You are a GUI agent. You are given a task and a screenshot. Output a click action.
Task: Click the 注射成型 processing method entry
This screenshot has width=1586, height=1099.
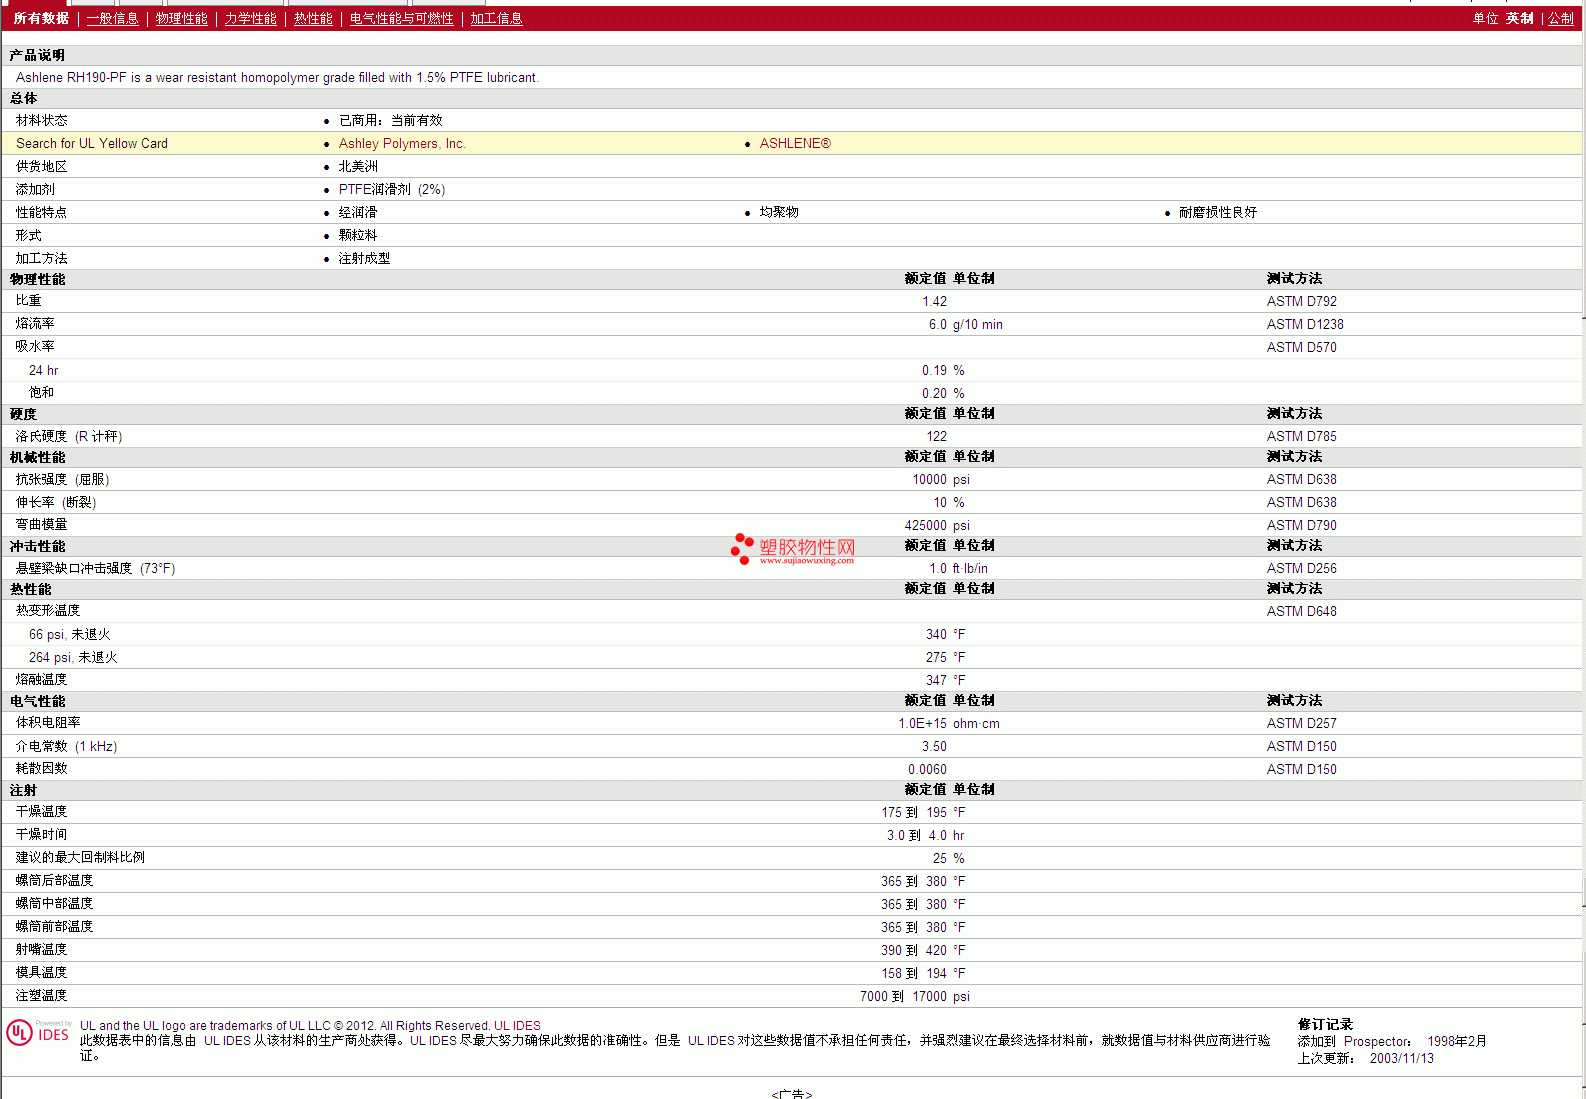pos(364,258)
